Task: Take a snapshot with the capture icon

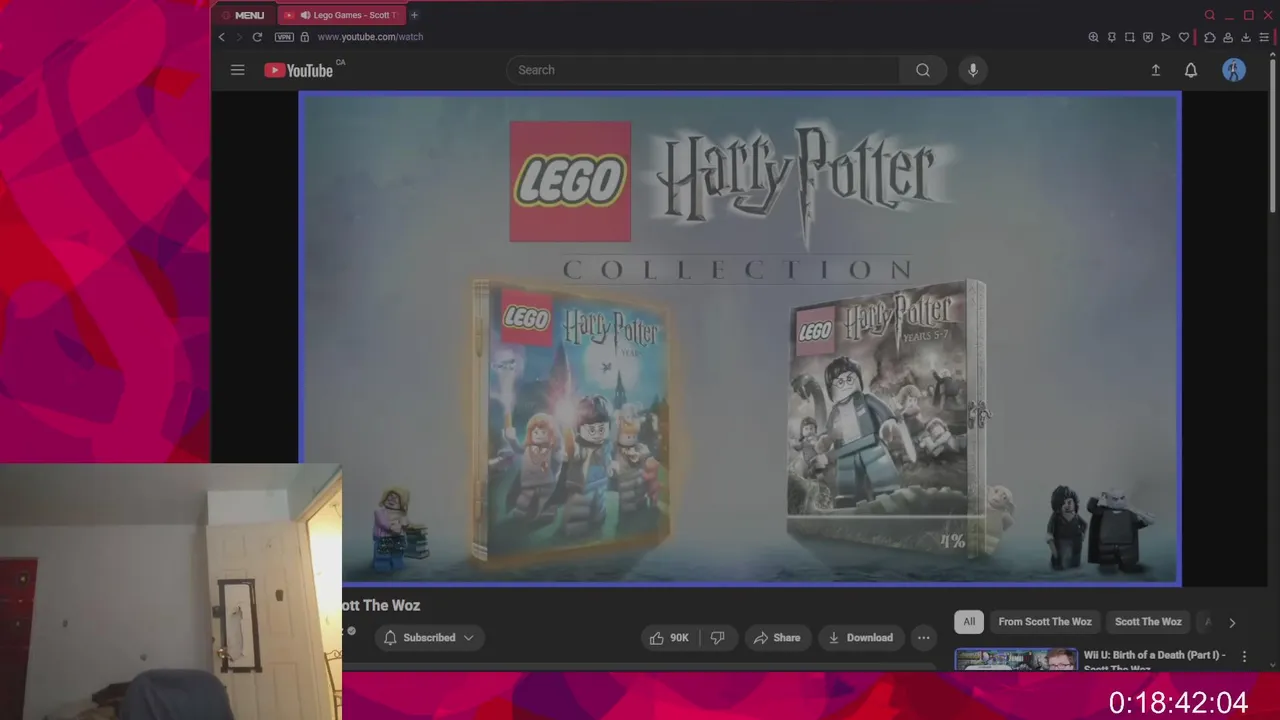Action: (x=1129, y=37)
